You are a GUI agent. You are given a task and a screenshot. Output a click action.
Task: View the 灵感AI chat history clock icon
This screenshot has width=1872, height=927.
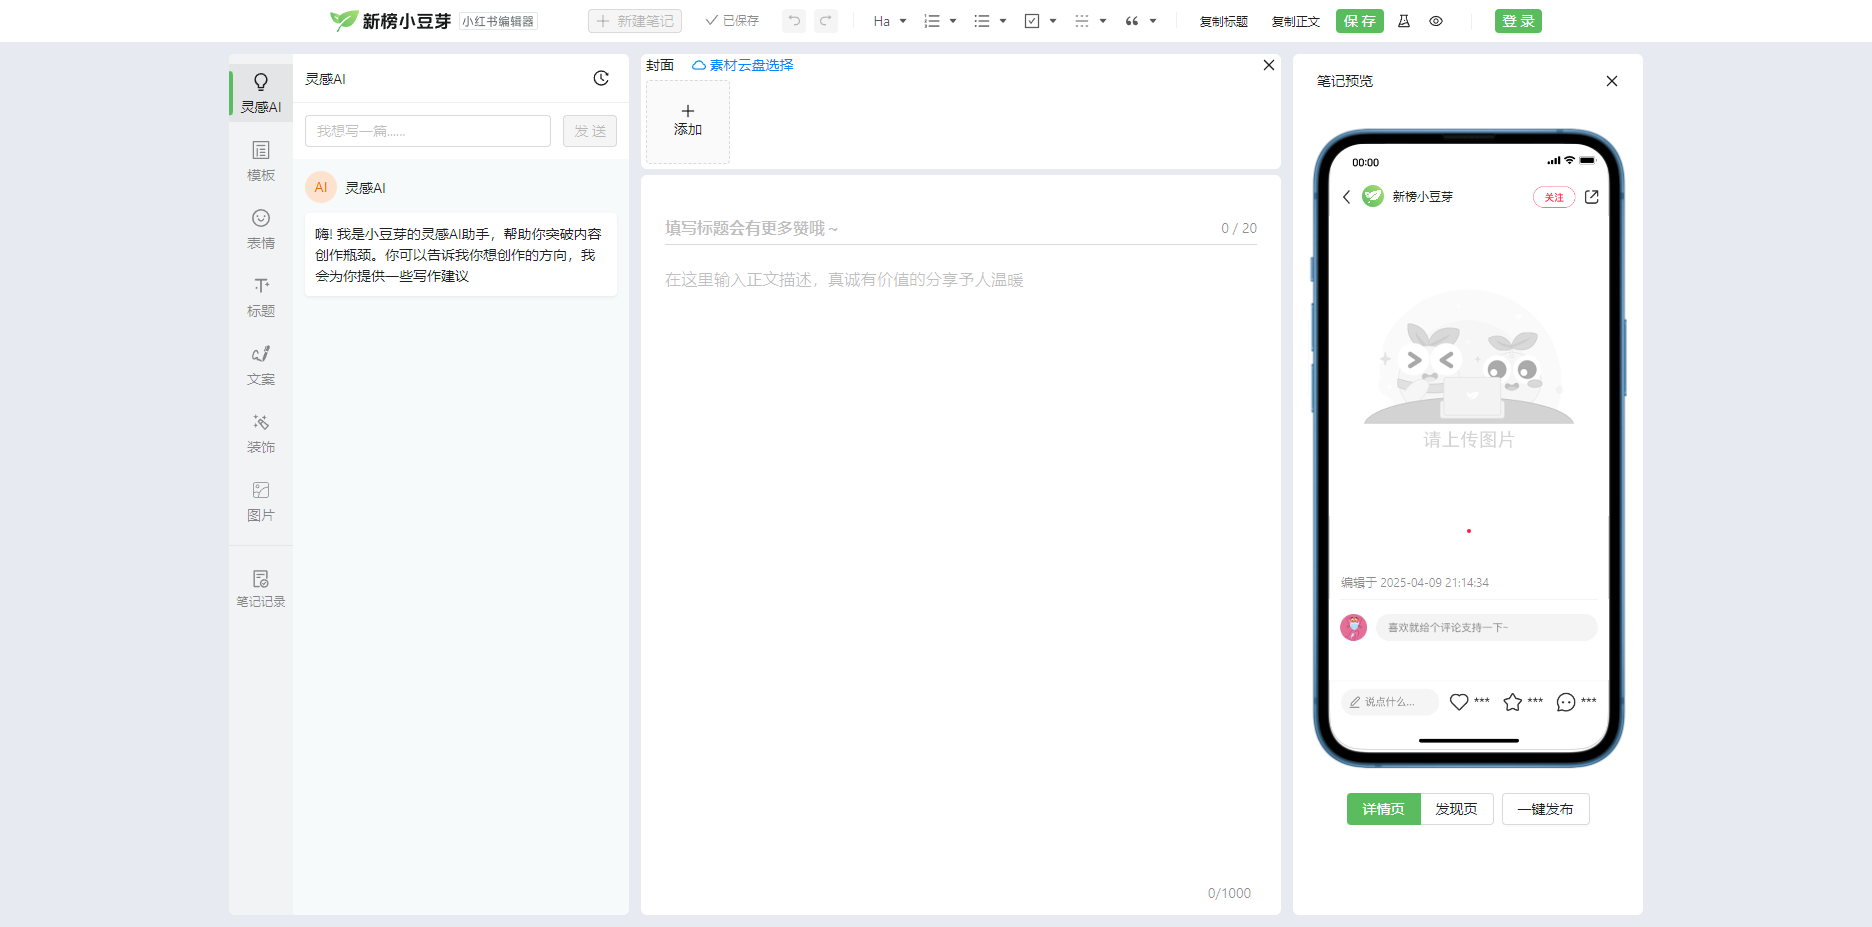tap(601, 78)
